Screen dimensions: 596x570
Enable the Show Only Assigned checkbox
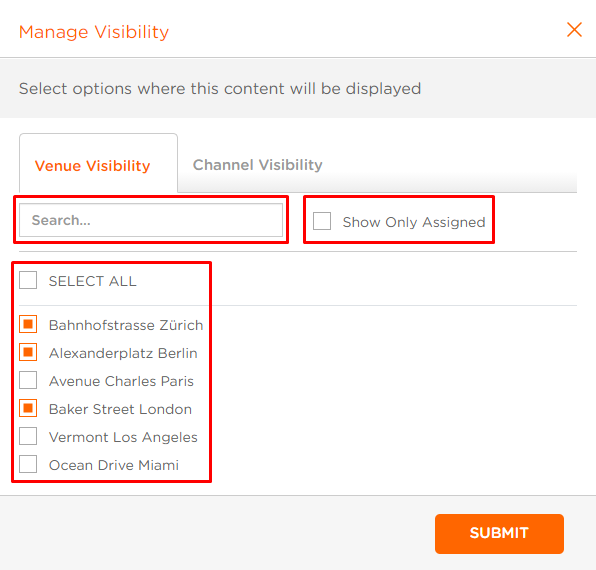click(322, 221)
